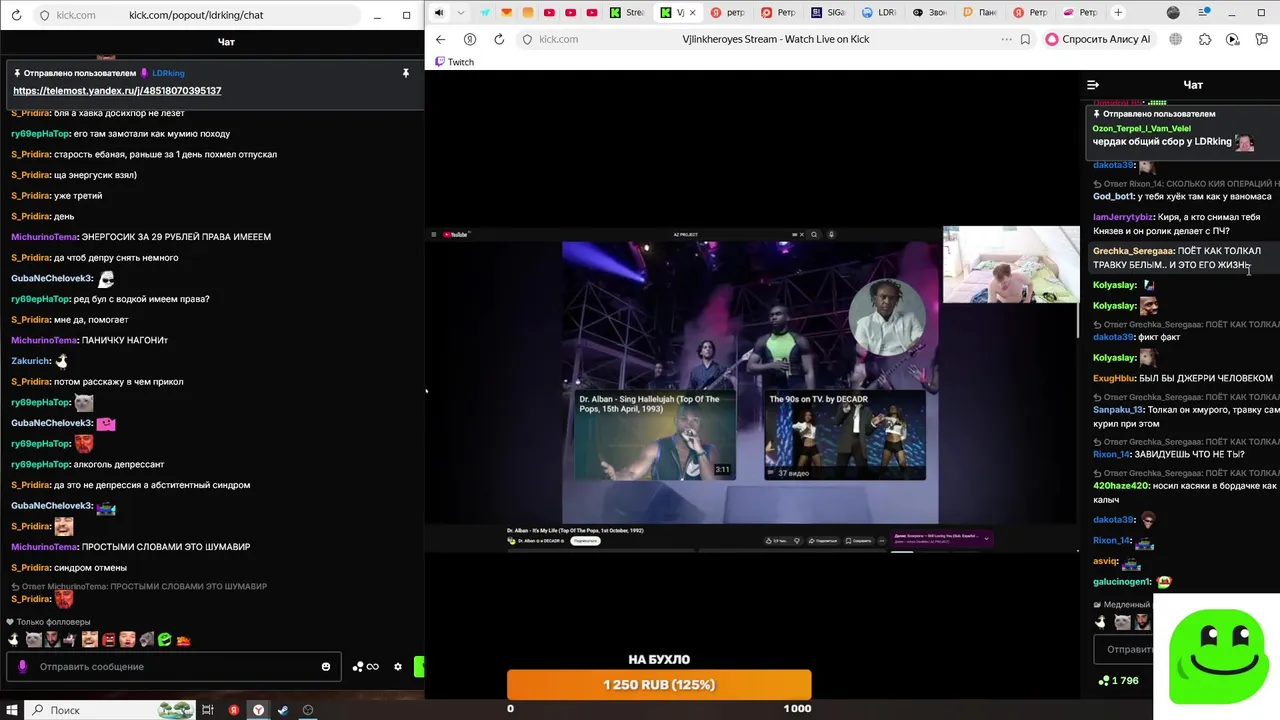Collapse the right stream chat panel
Viewport: 1280px width, 720px height.
1093,85
